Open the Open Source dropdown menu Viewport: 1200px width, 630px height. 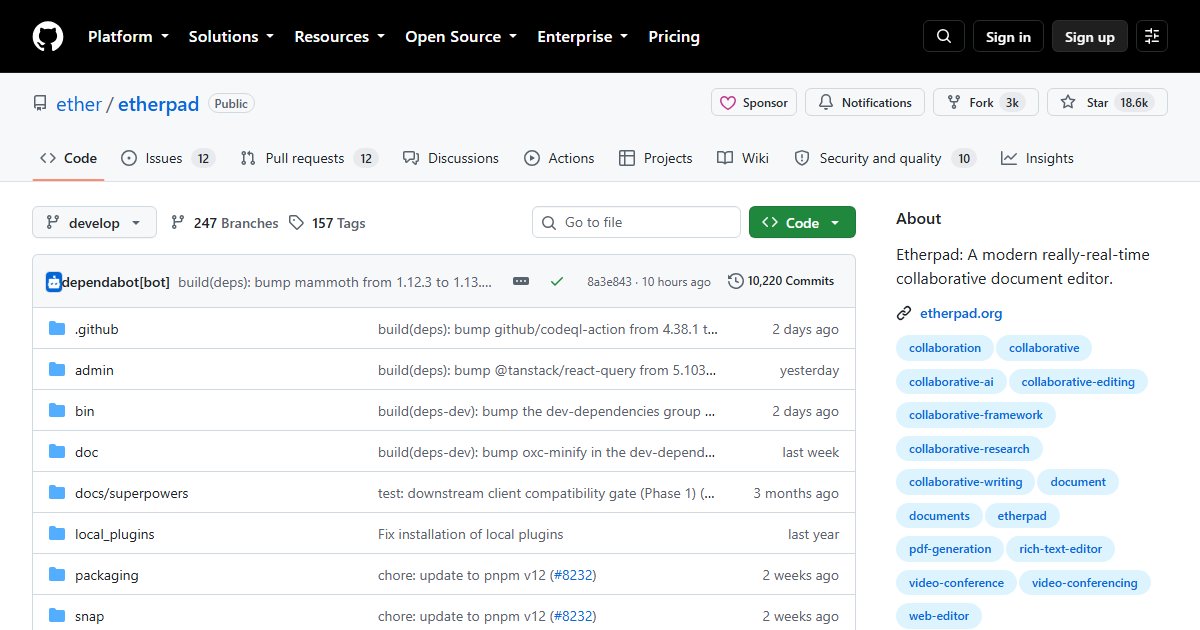click(461, 37)
